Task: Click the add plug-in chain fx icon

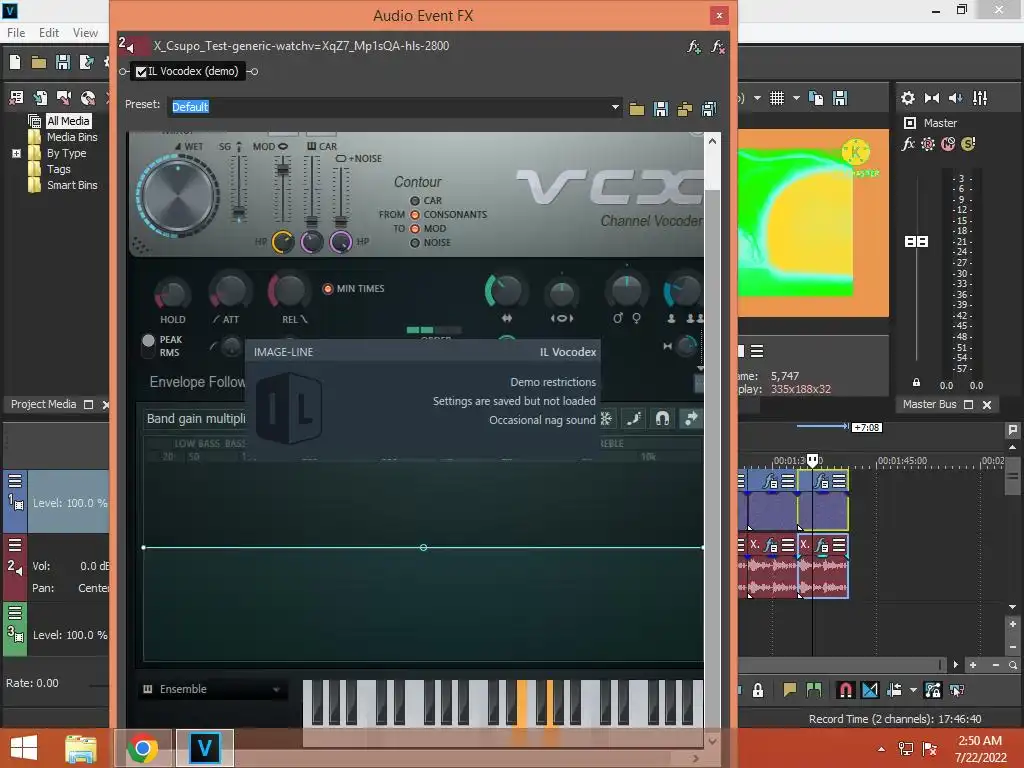Action: pos(694,46)
